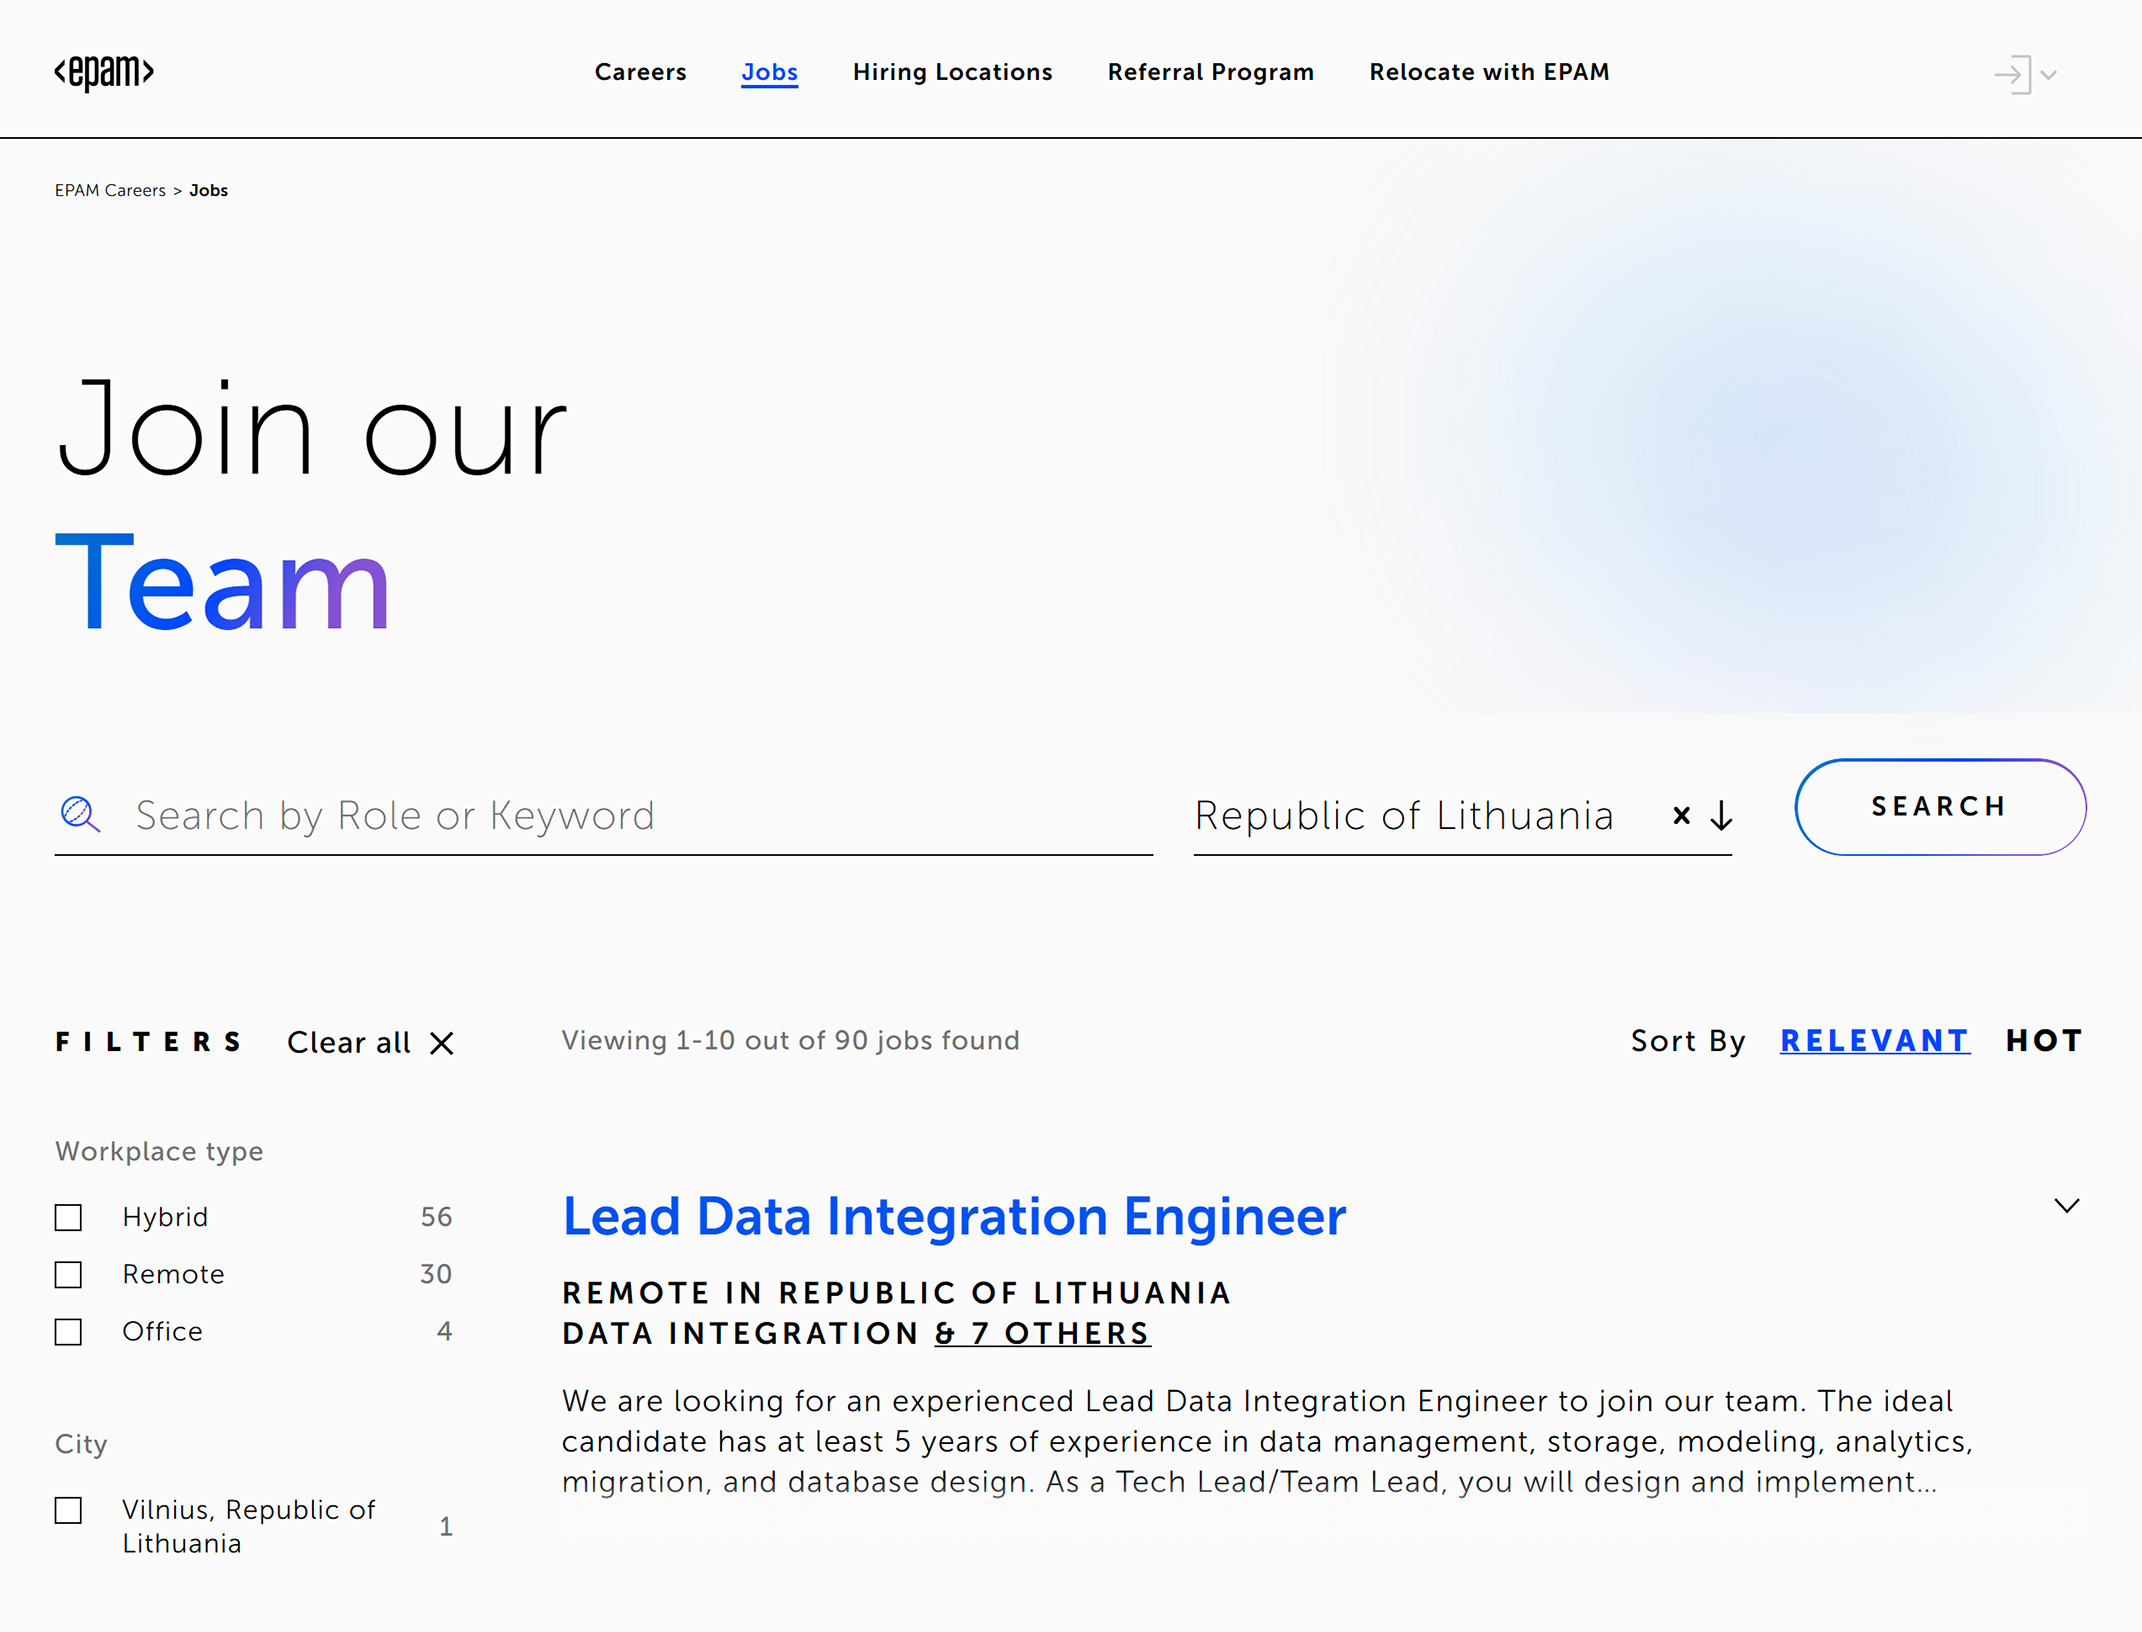The height and width of the screenshot is (1632, 2142).
Task: Select the Vilnius city checkbox
Action: click(69, 1510)
